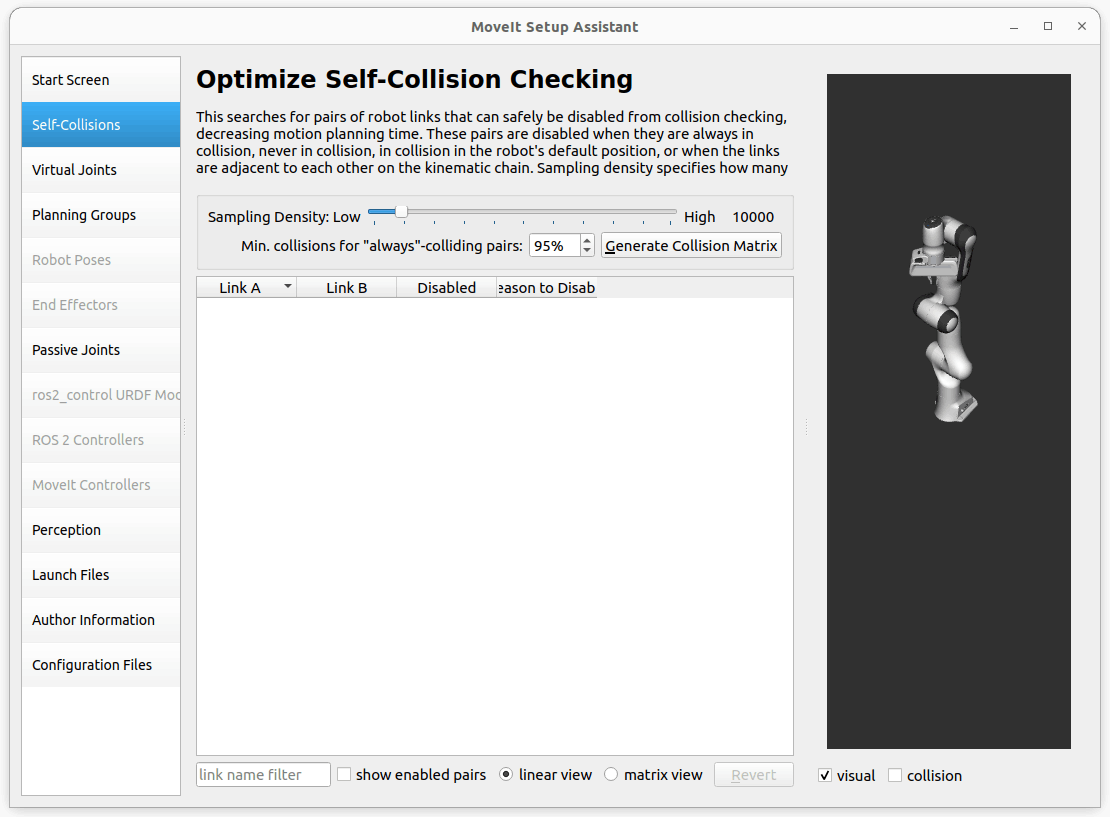Go to Author Information step
This screenshot has height=817, width=1110.
(101, 620)
